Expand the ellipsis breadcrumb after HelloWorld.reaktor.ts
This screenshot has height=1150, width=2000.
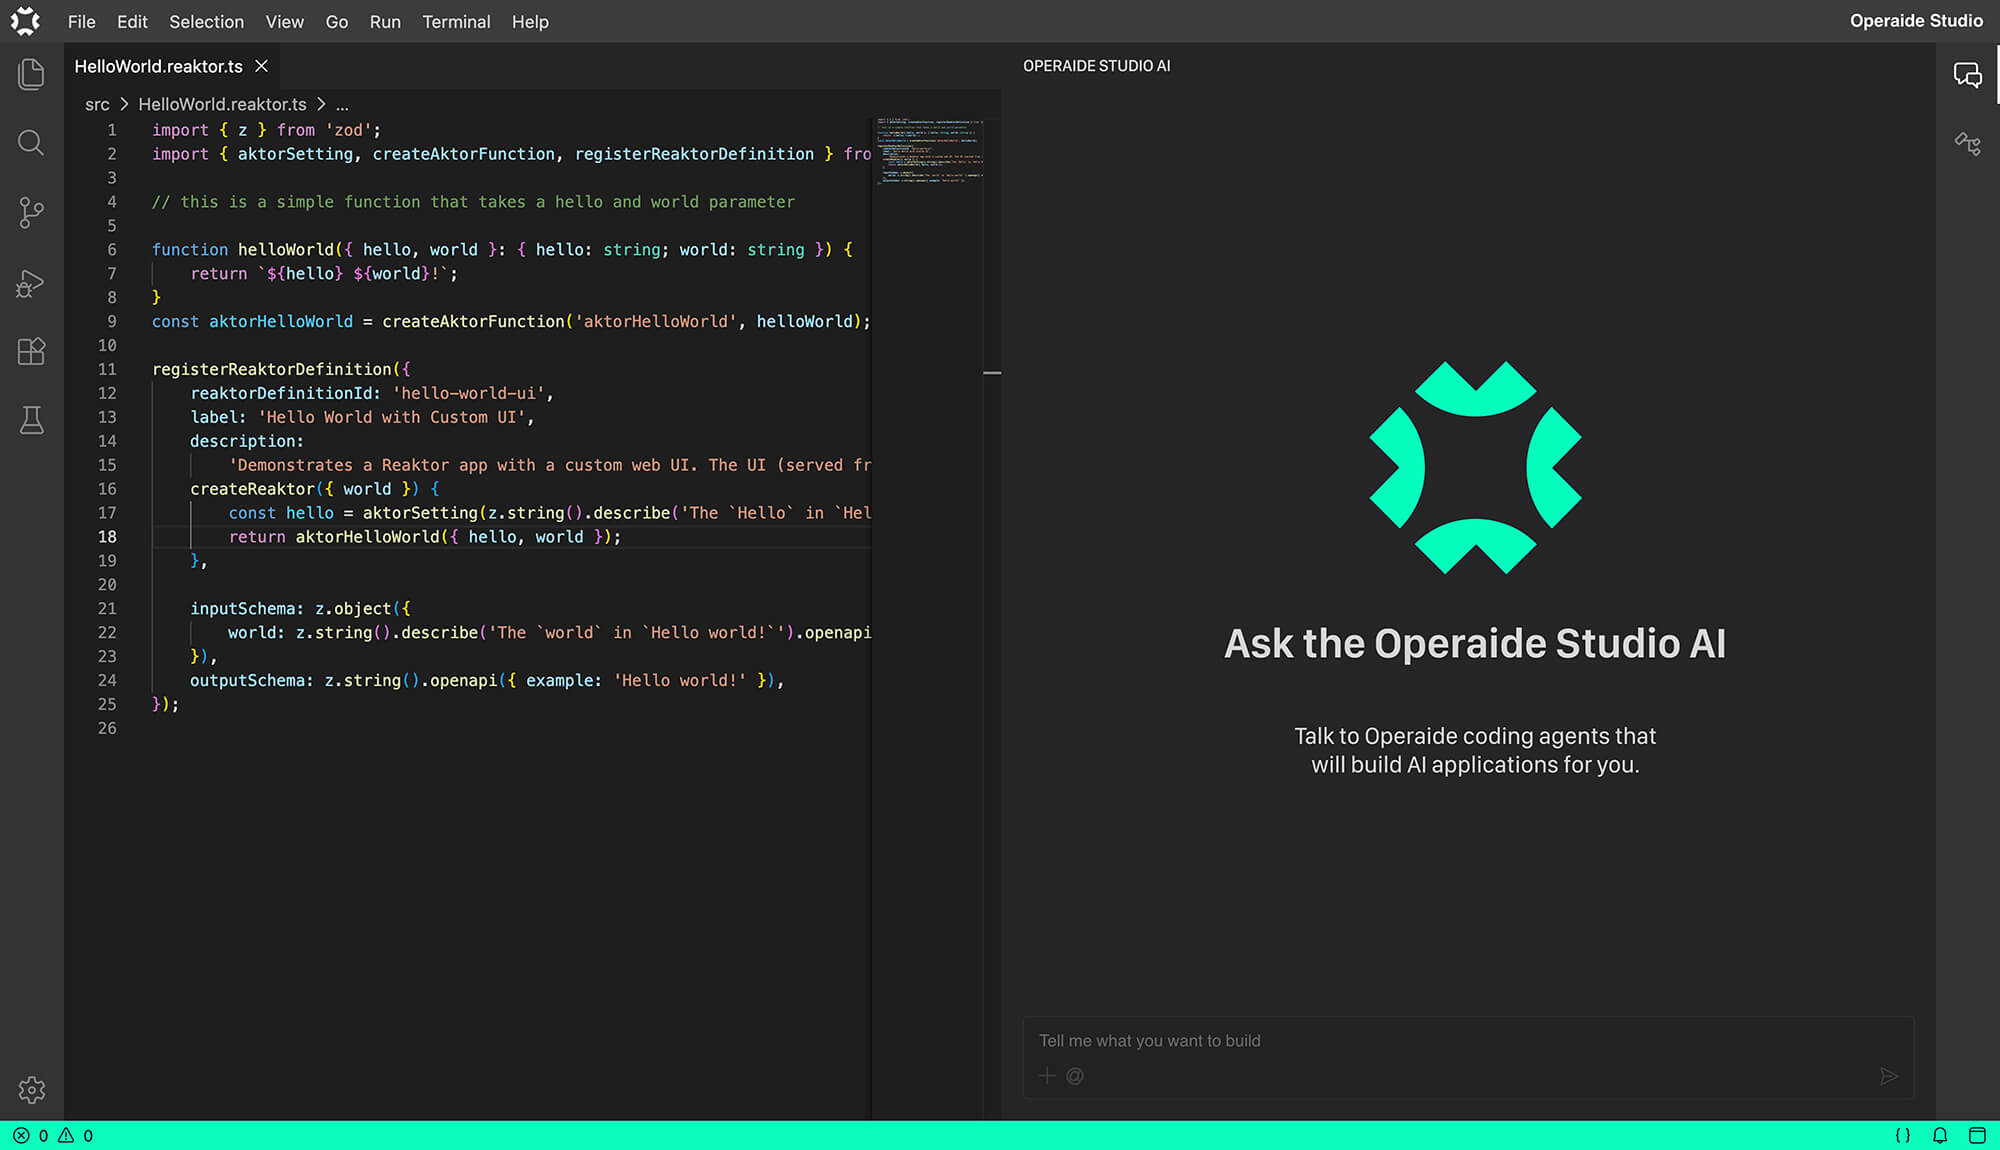(342, 104)
